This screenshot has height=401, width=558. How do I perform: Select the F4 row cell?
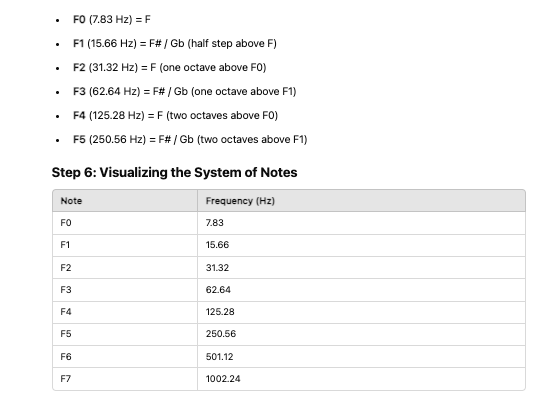coord(125,312)
